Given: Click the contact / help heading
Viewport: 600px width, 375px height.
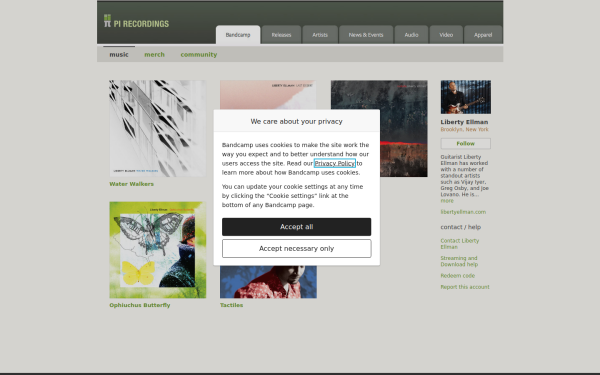Looking at the screenshot, I should [460, 227].
